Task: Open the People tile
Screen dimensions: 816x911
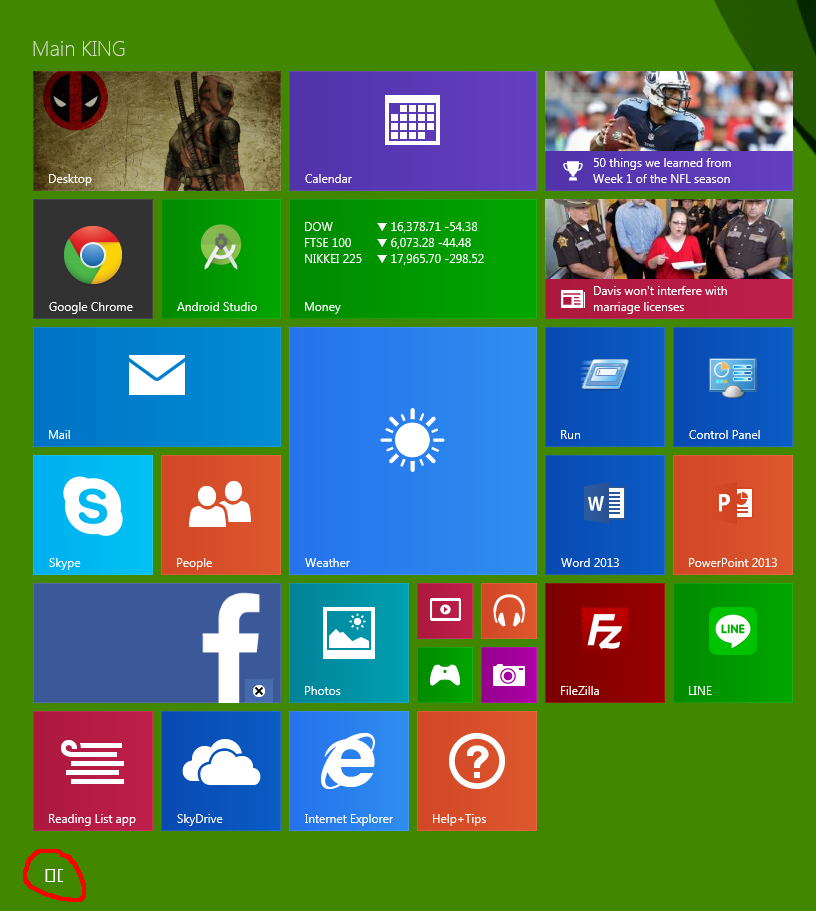Action: (221, 515)
